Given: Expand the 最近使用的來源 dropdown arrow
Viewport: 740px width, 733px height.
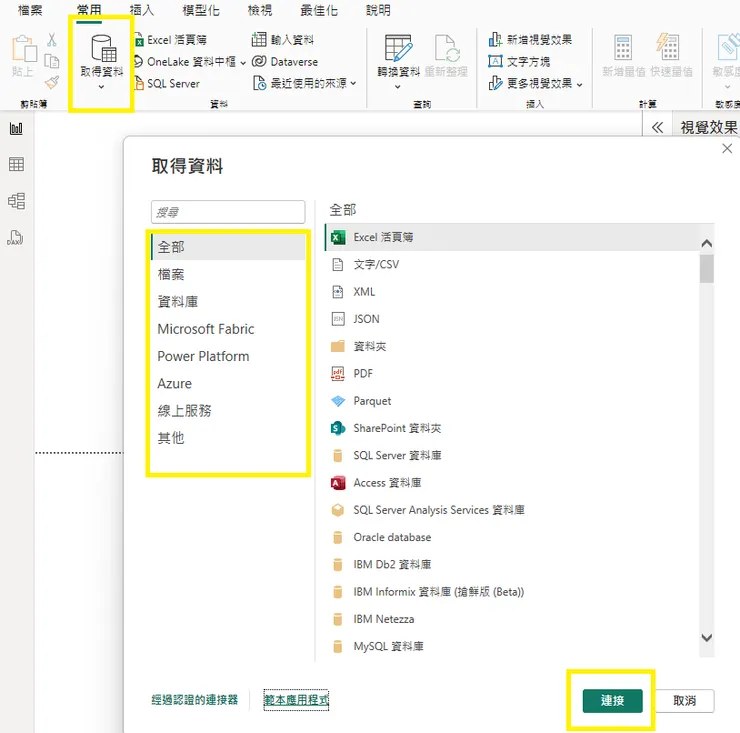Looking at the screenshot, I should coord(353,84).
